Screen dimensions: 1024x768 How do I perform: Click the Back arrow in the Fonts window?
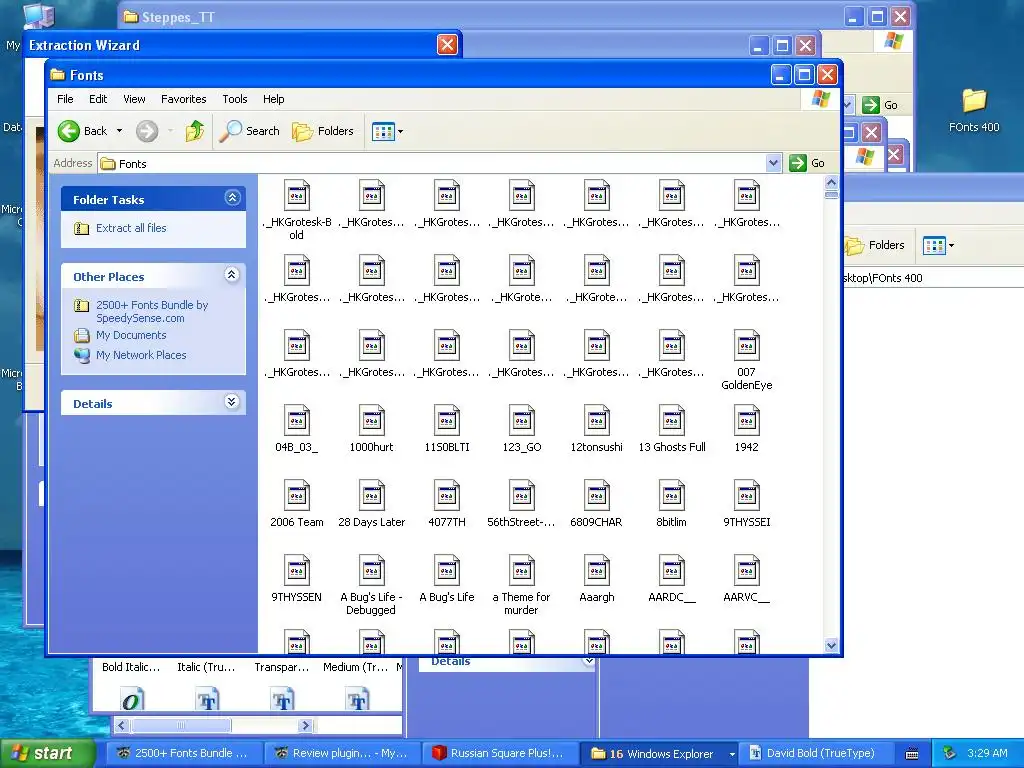pos(69,131)
